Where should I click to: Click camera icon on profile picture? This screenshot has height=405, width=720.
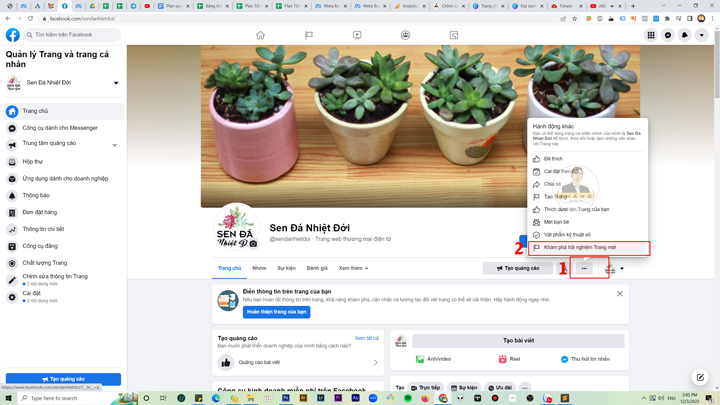point(253,244)
